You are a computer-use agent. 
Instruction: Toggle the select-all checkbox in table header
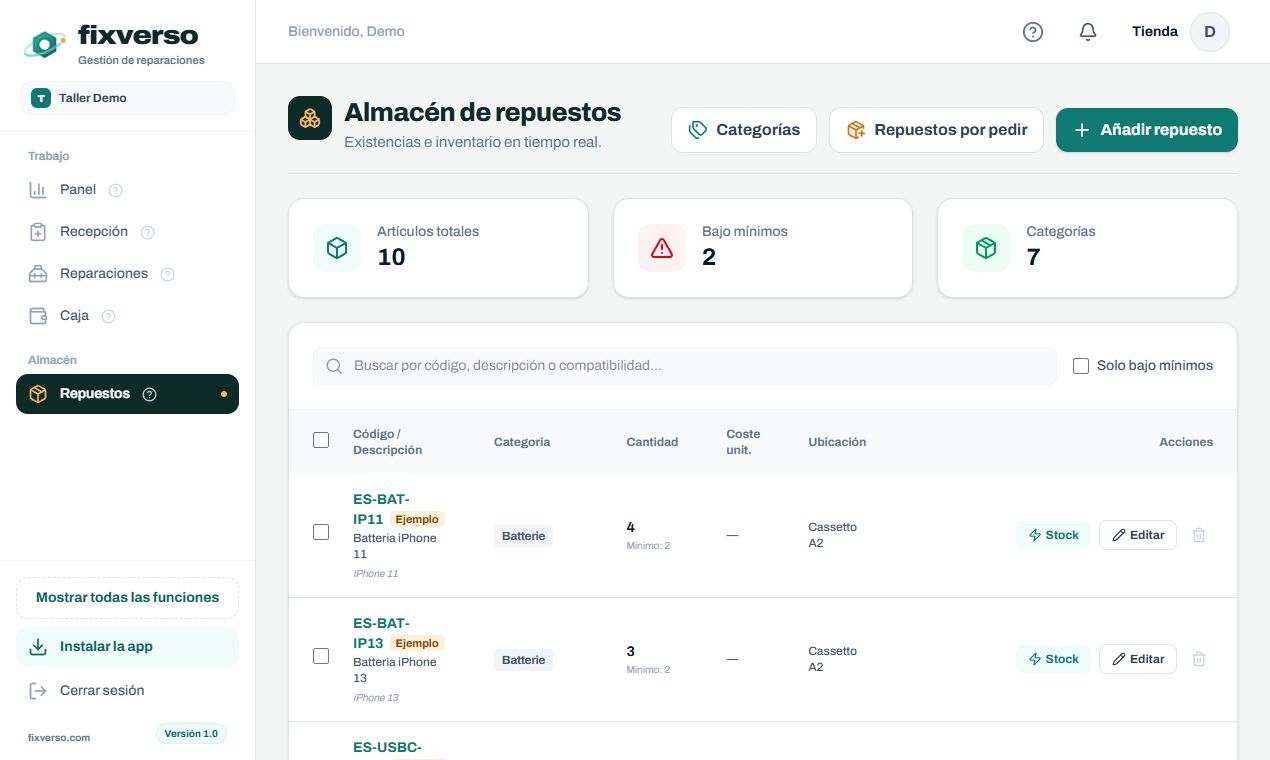coord(321,440)
